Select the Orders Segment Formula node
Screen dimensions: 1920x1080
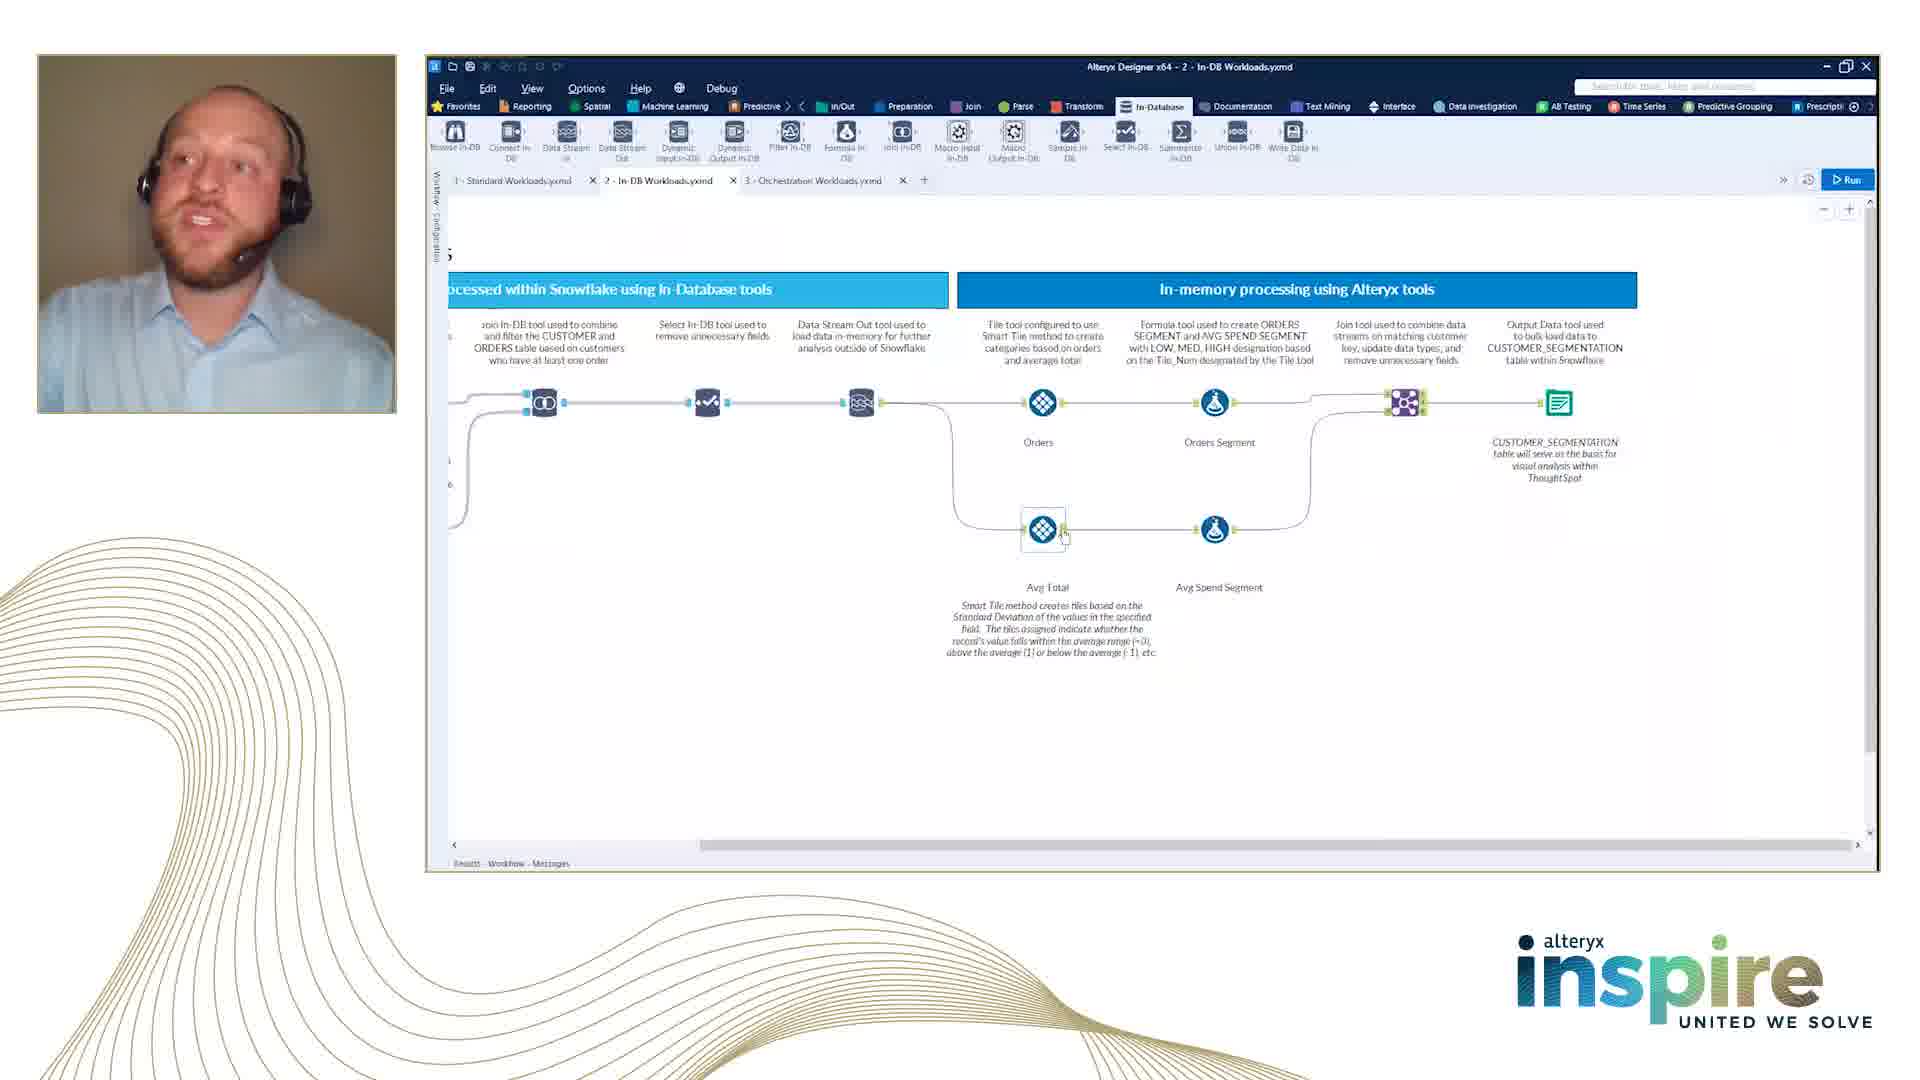pos(1214,403)
